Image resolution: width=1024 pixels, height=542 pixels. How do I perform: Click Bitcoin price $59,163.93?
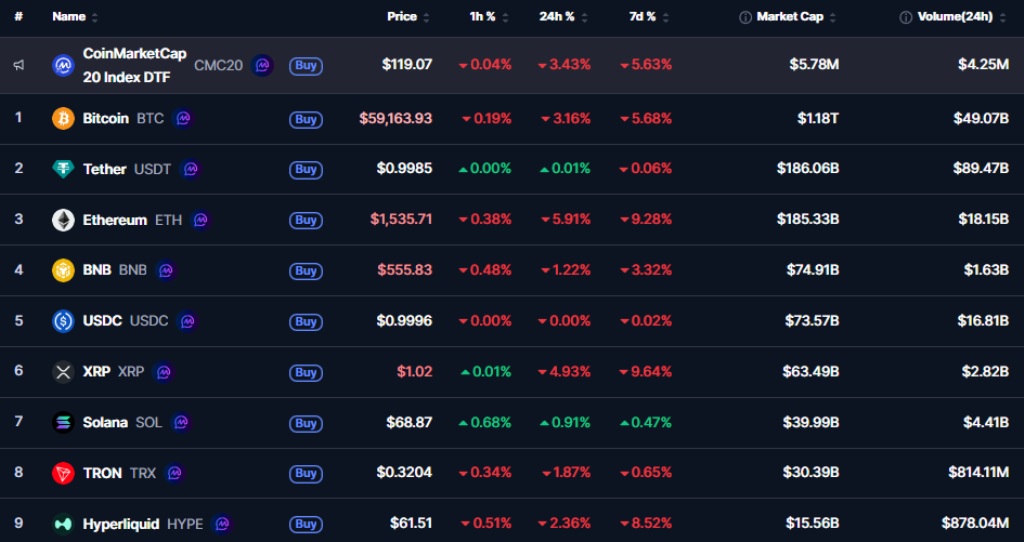coord(396,119)
